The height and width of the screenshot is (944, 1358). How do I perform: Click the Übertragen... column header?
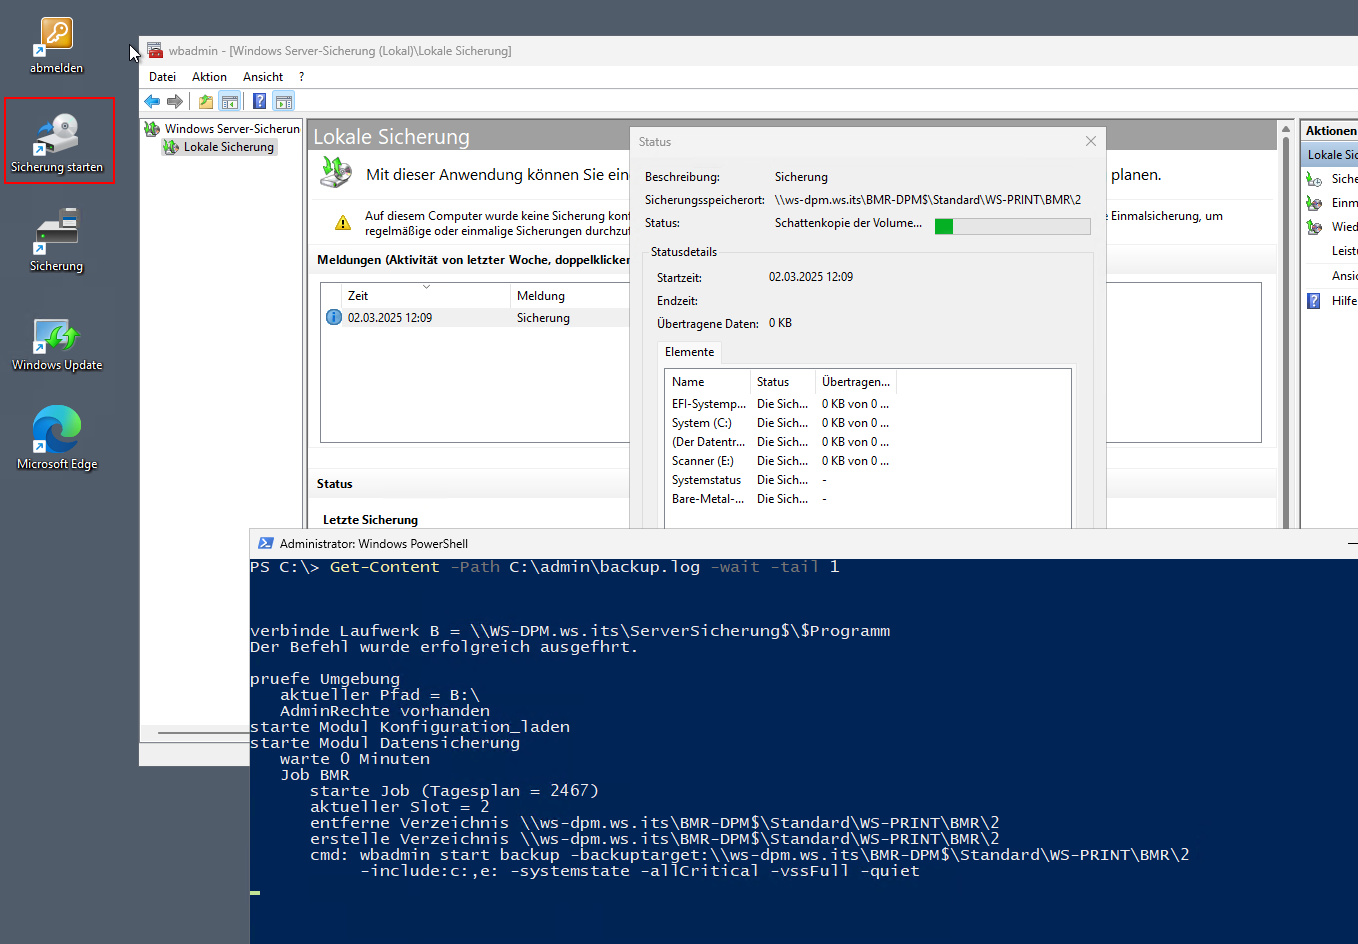tap(856, 382)
